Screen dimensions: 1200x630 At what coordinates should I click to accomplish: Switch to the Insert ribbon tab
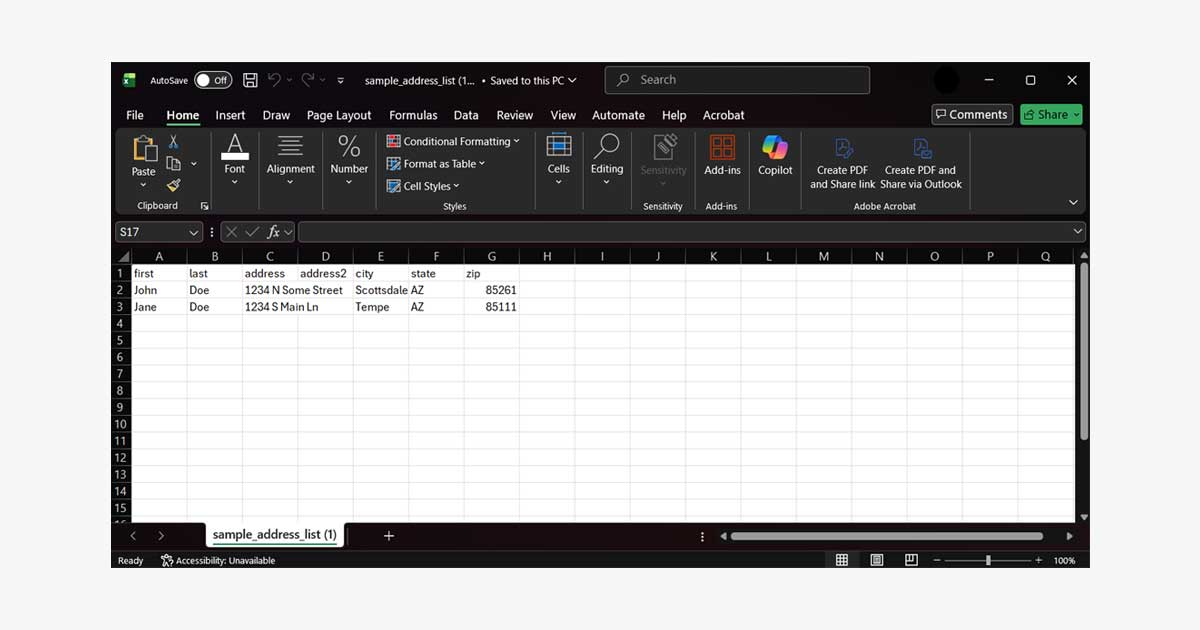pyautogui.click(x=230, y=115)
